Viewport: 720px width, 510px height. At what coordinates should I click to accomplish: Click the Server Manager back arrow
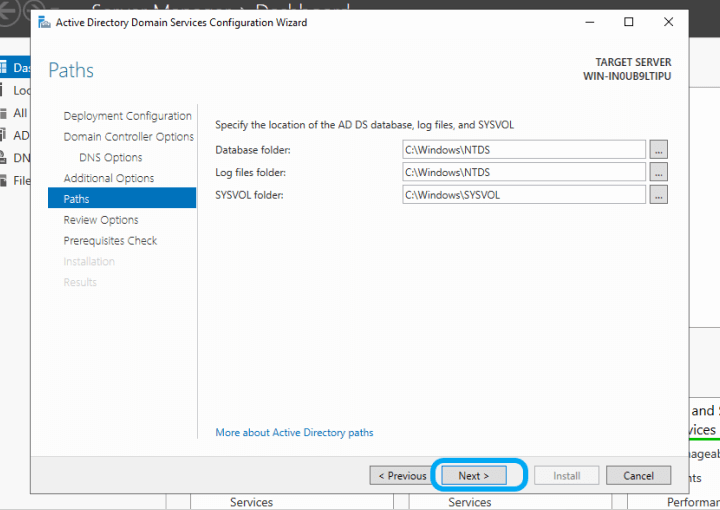pyautogui.click(x=8, y=11)
